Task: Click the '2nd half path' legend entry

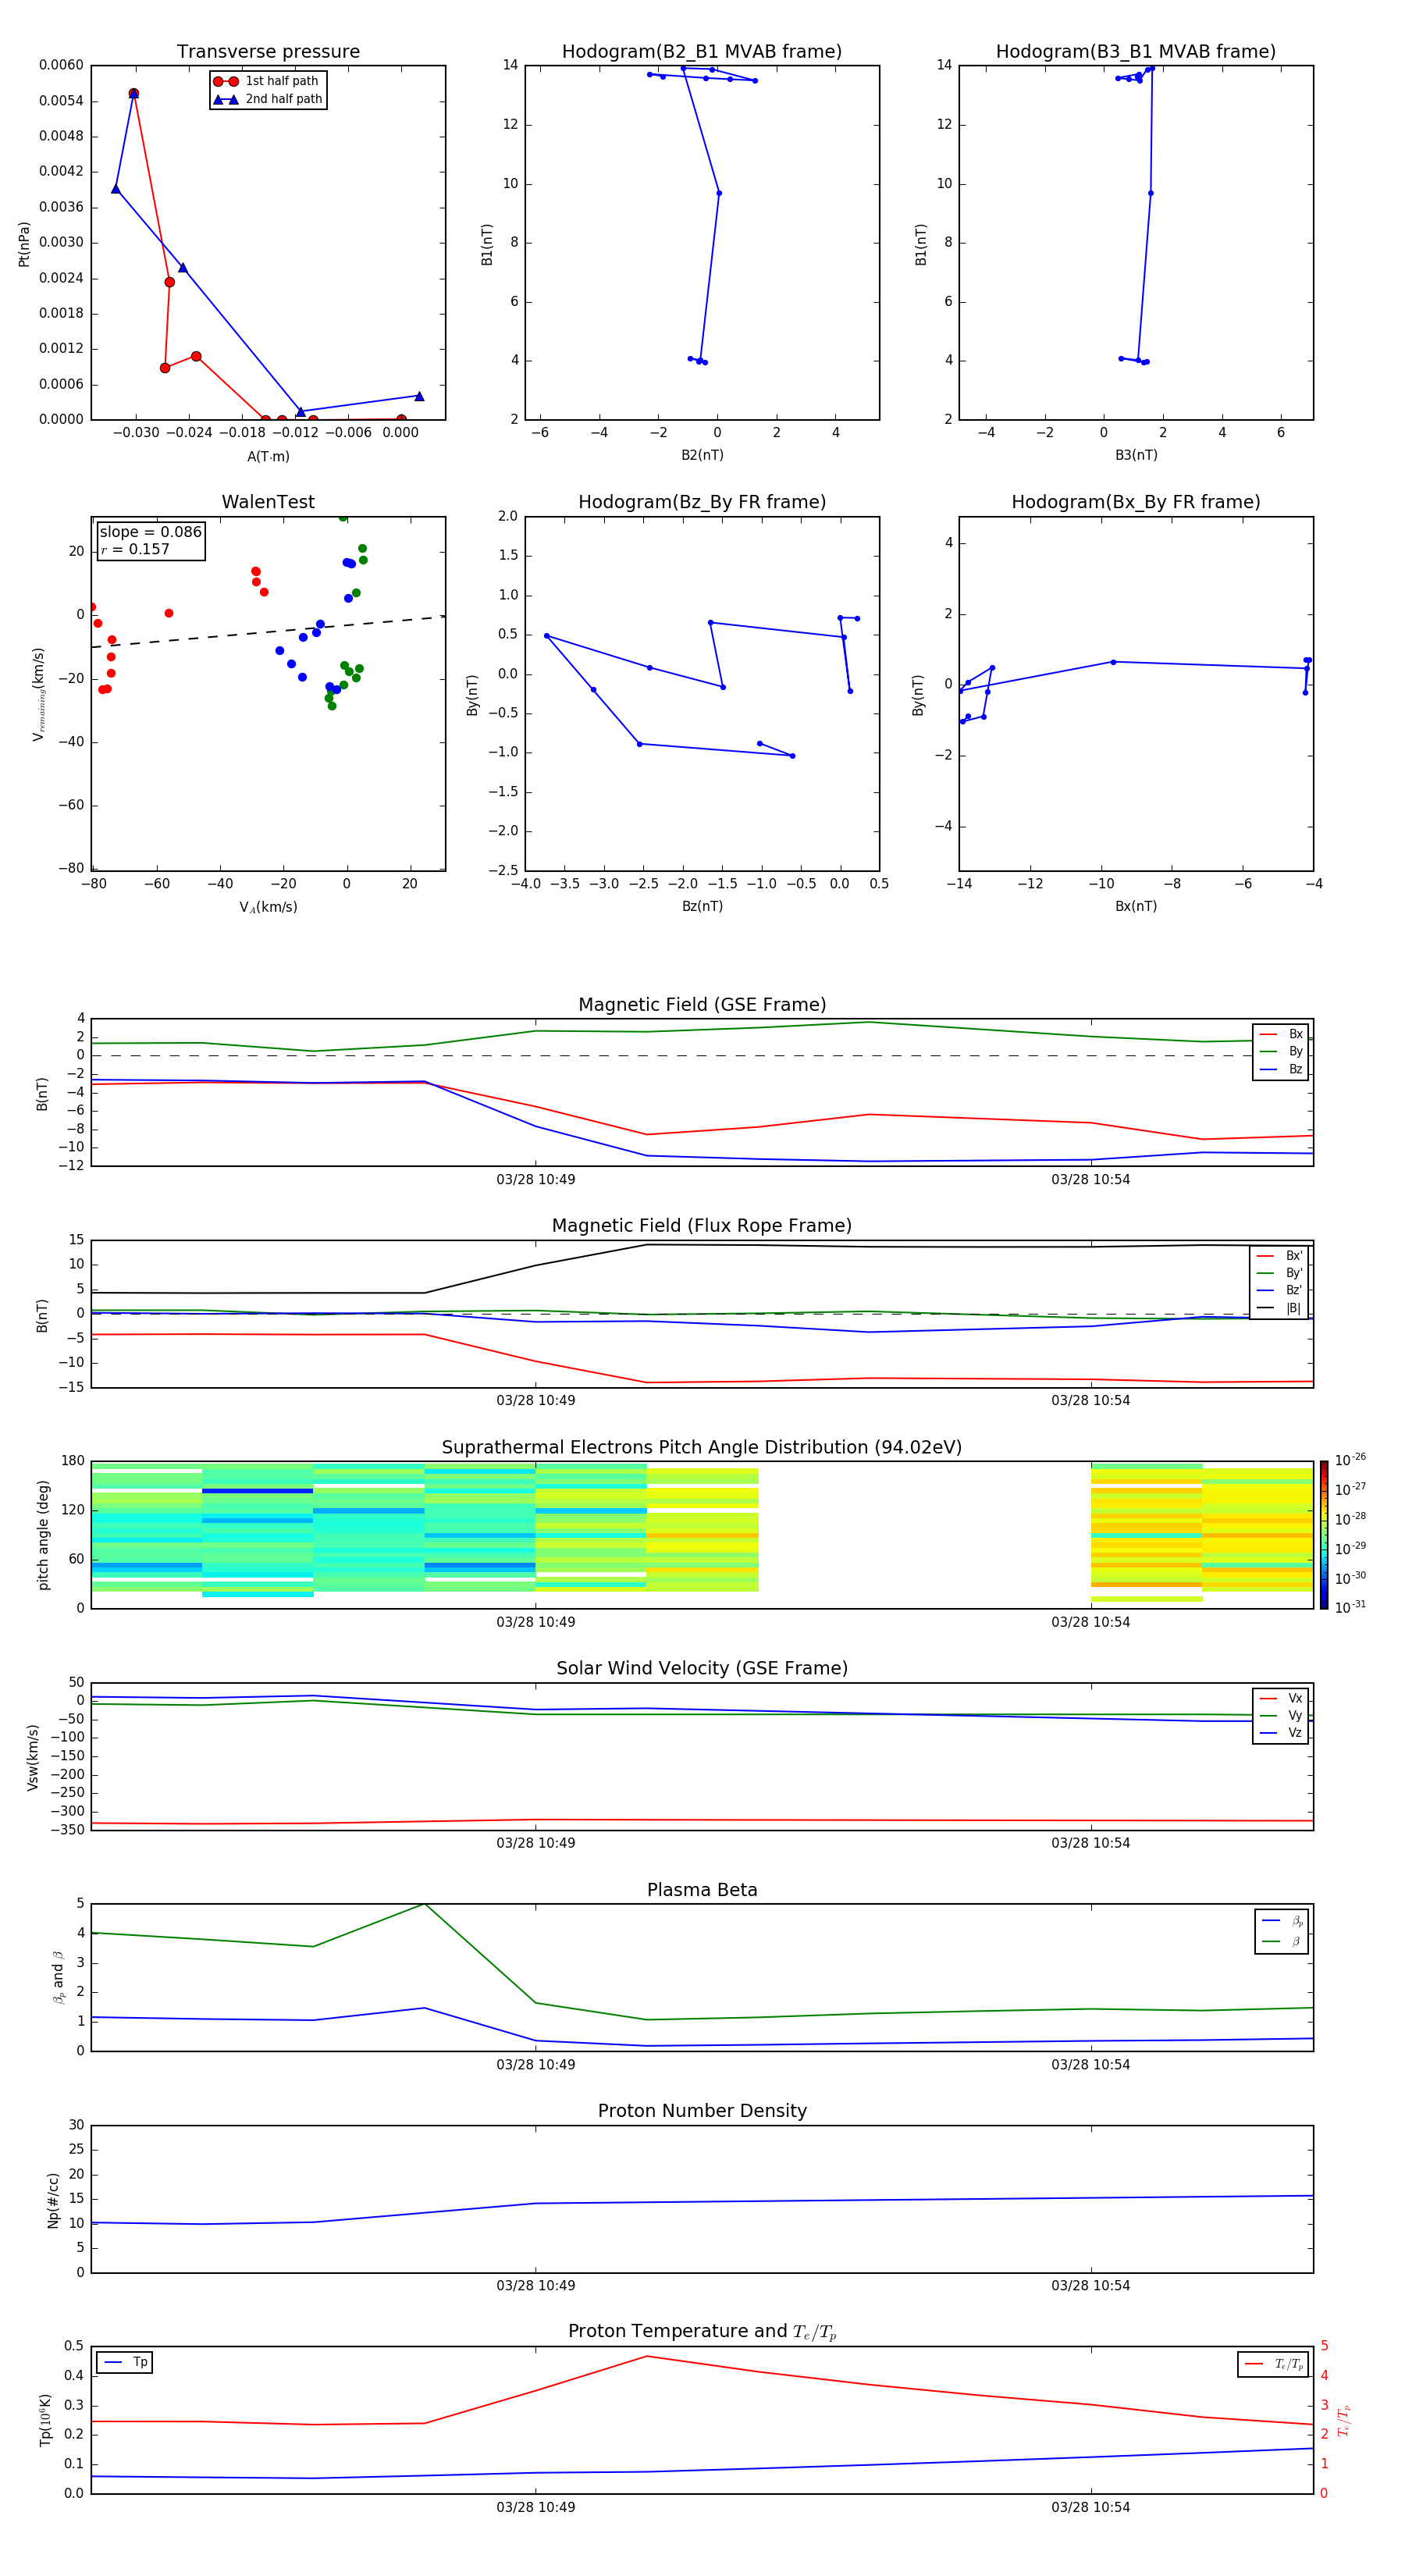Action: click(266, 99)
